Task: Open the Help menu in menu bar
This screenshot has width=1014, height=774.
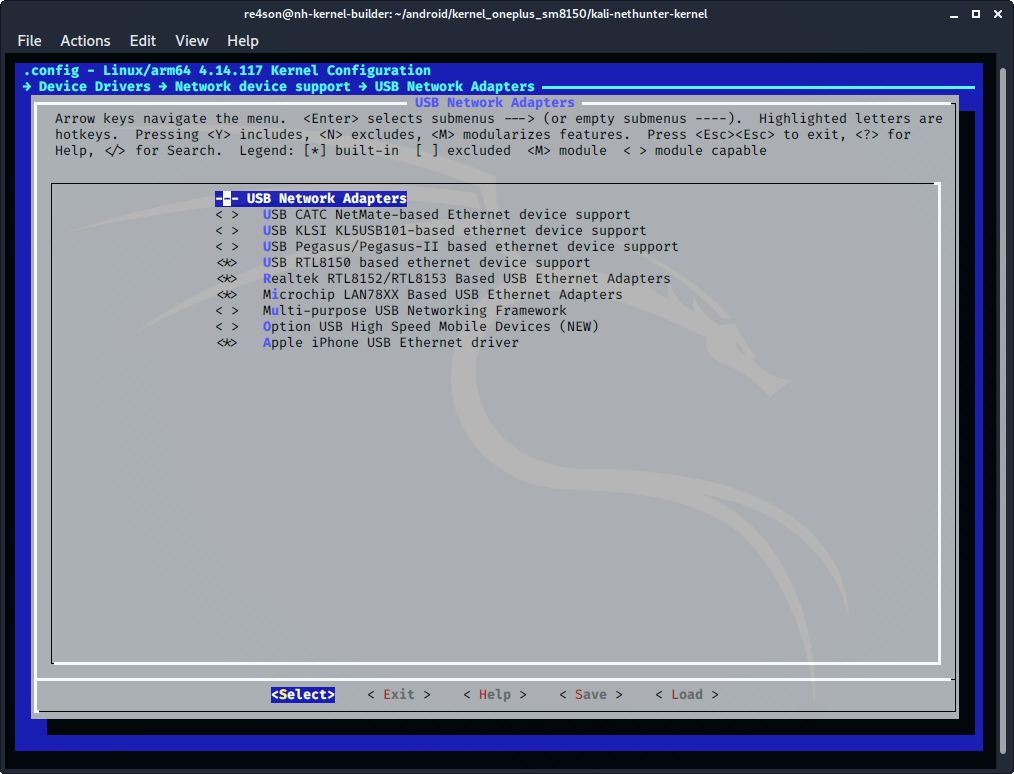Action: tap(243, 41)
